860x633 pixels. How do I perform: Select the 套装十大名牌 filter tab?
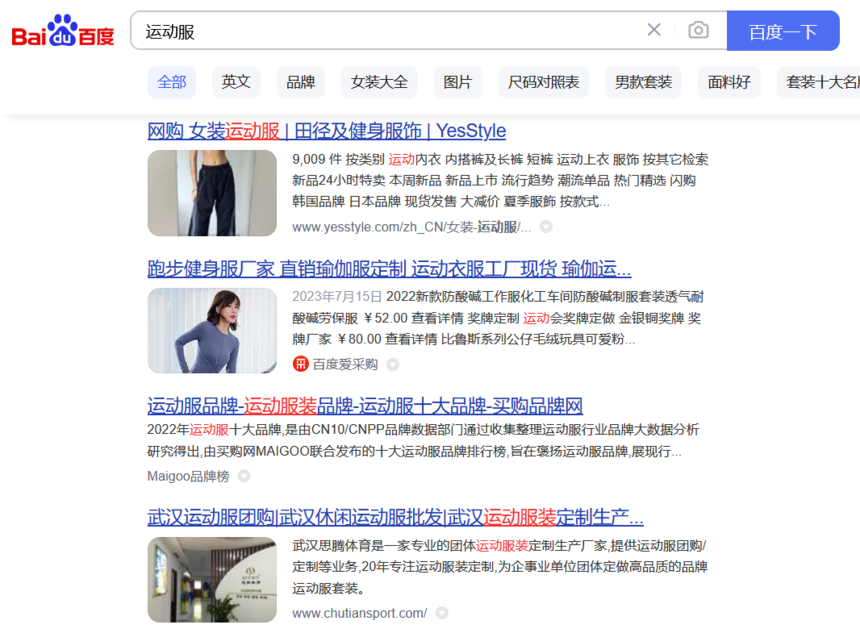(820, 82)
